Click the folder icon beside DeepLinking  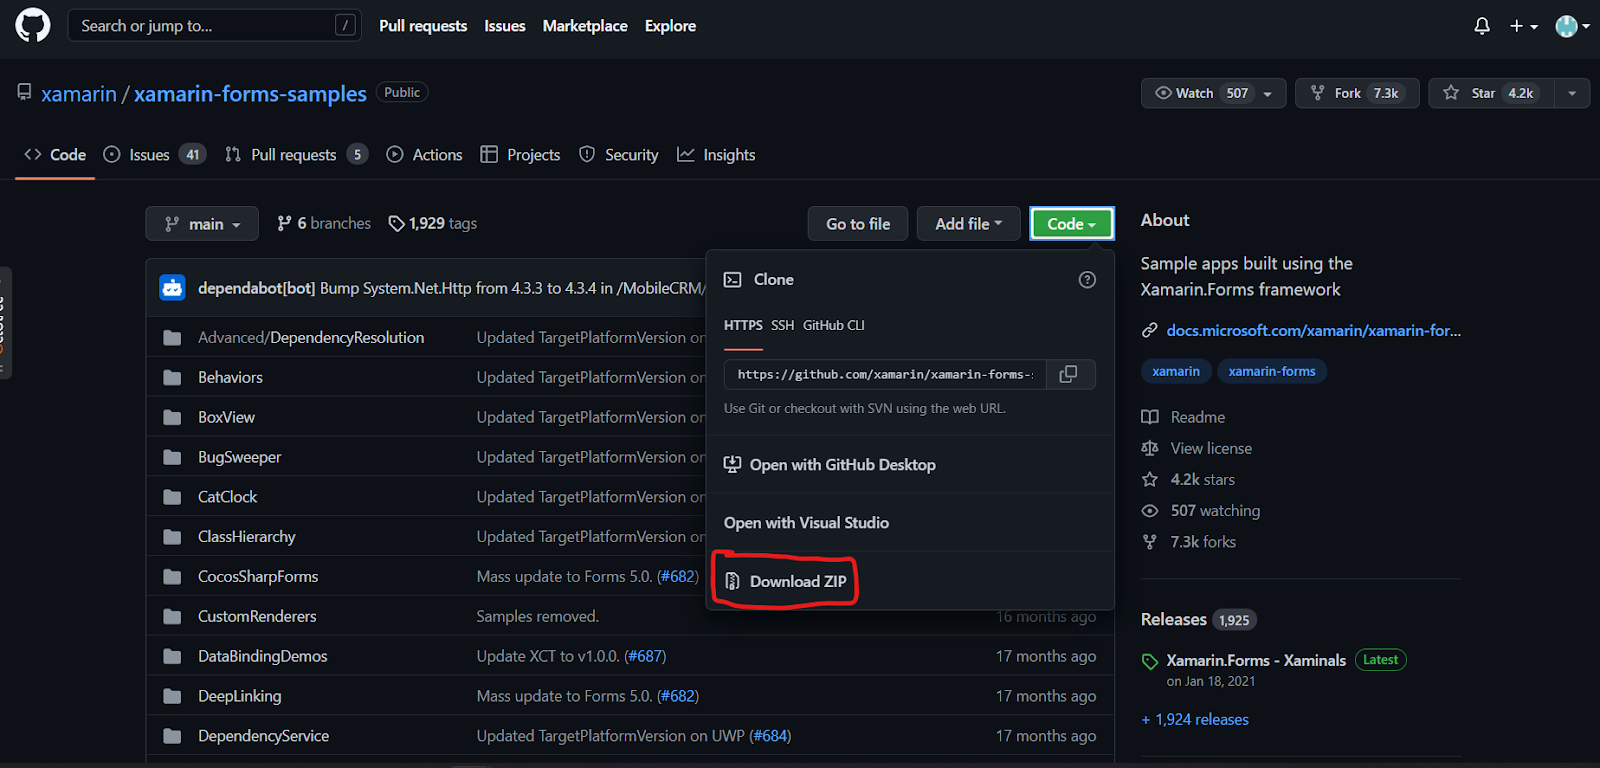(172, 696)
